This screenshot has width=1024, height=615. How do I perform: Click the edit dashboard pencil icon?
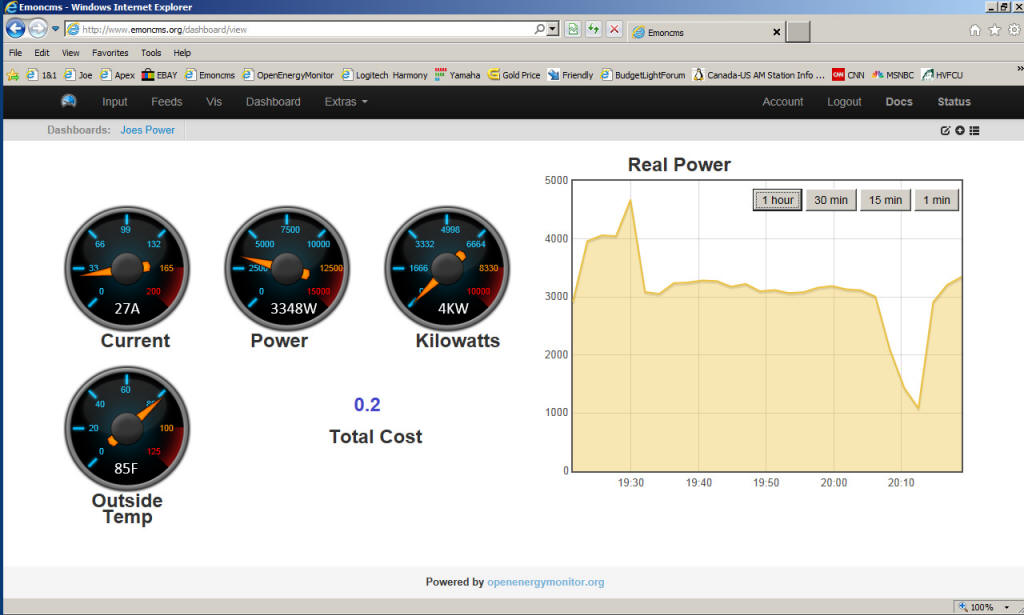click(x=945, y=130)
